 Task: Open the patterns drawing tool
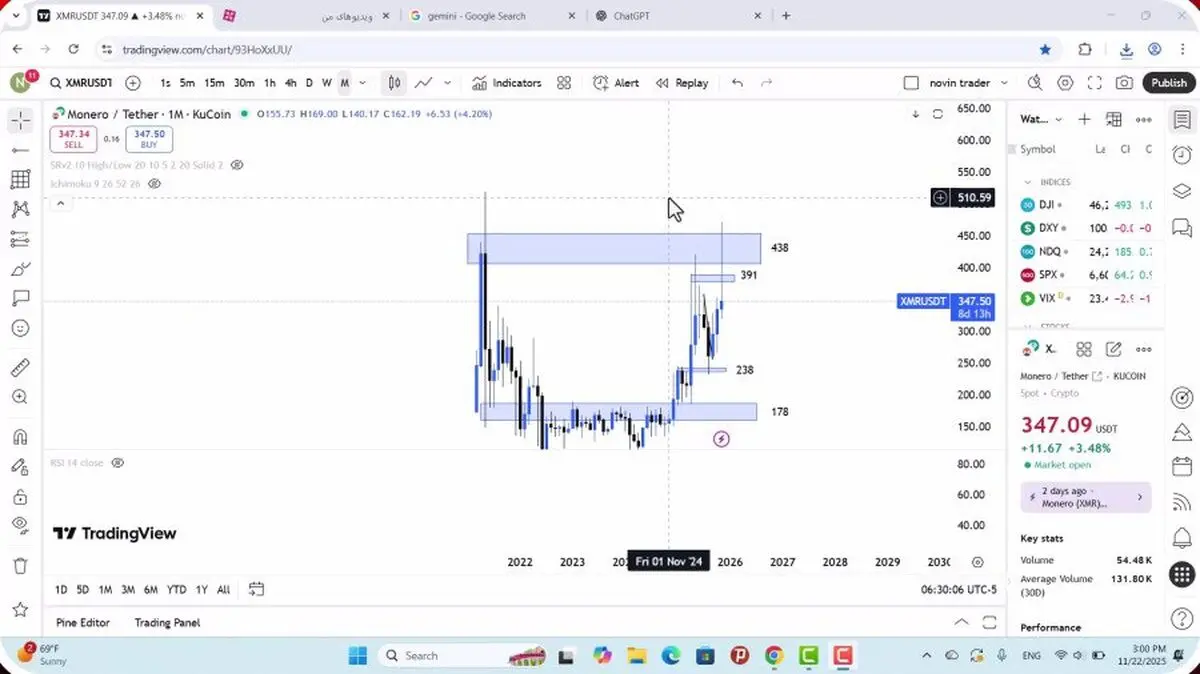coord(20,209)
